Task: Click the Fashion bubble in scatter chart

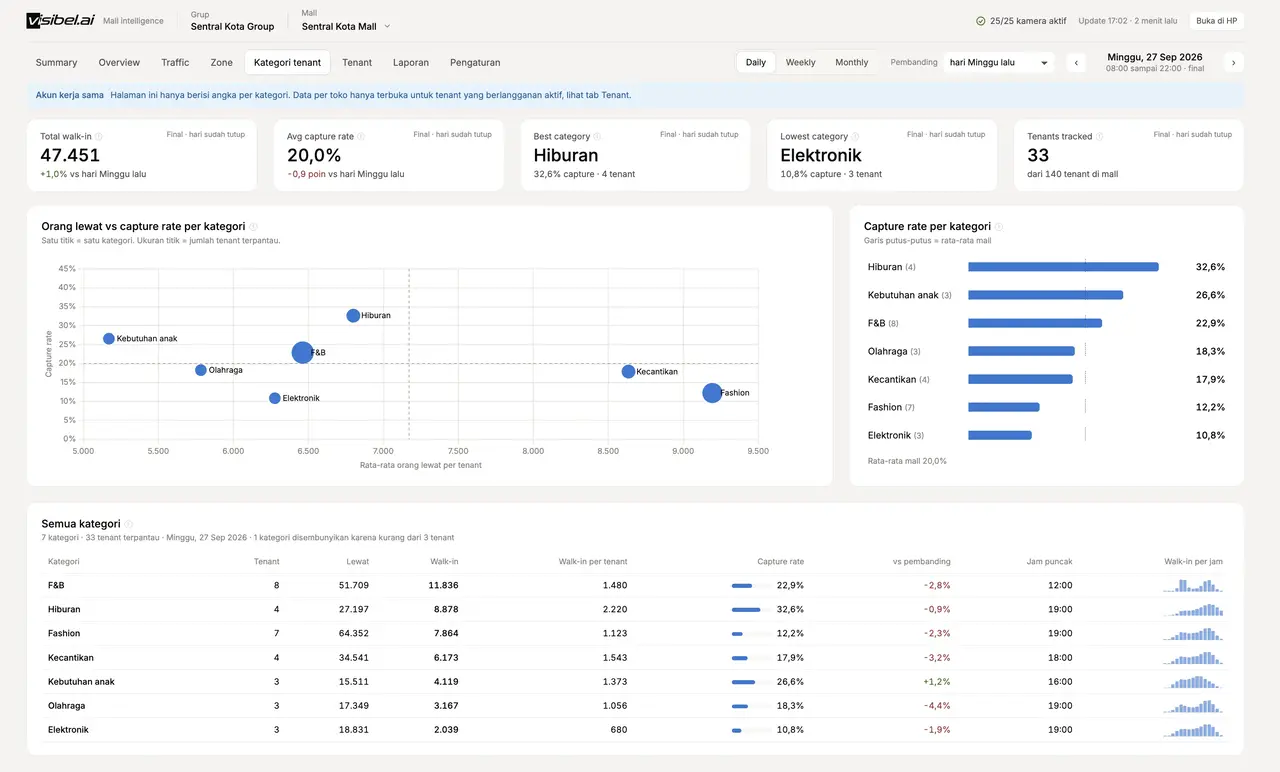Action: (x=712, y=393)
